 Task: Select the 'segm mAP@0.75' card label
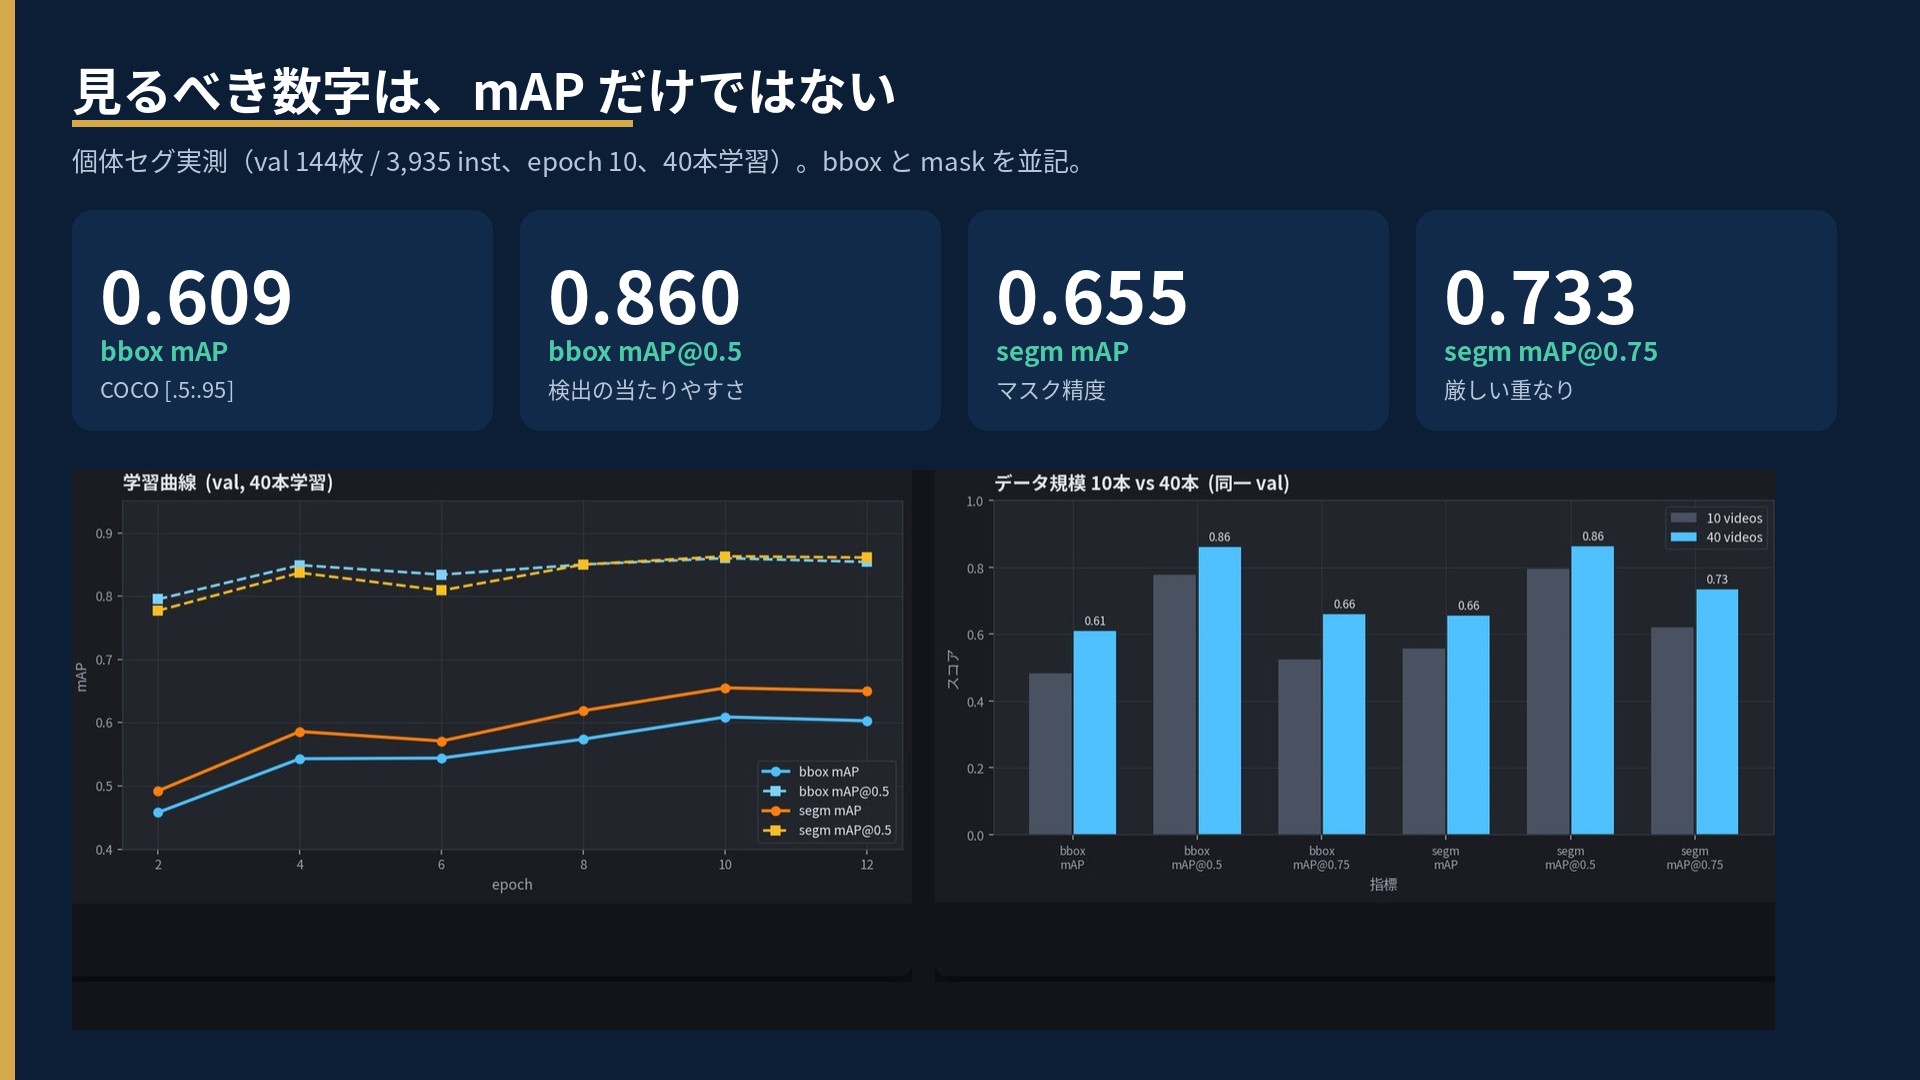(1551, 352)
